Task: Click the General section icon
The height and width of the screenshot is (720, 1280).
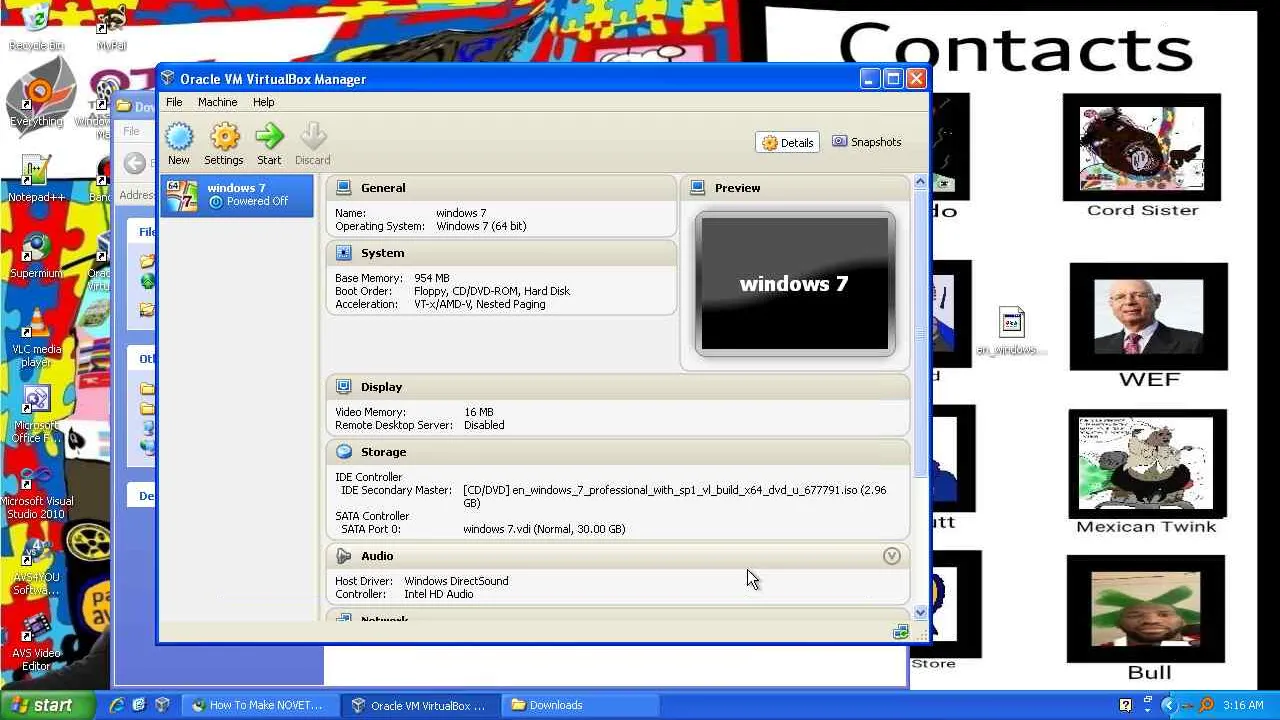Action: tap(344, 187)
